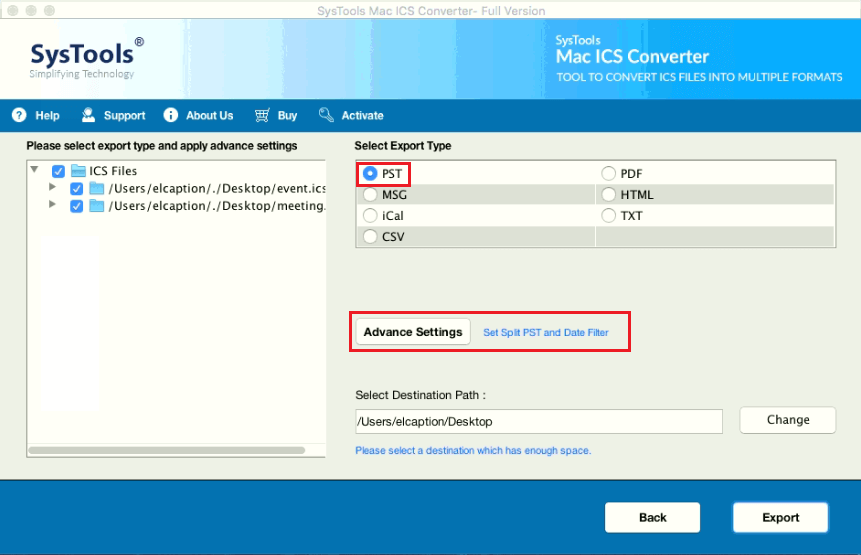Expand the meeting file tree node
The height and width of the screenshot is (555, 861).
pyautogui.click(x=52, y=204)
